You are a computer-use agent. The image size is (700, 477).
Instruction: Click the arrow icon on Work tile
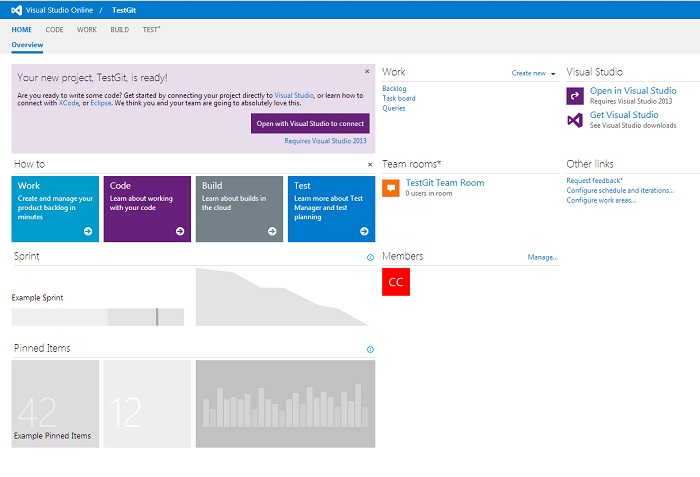point(88,231)
